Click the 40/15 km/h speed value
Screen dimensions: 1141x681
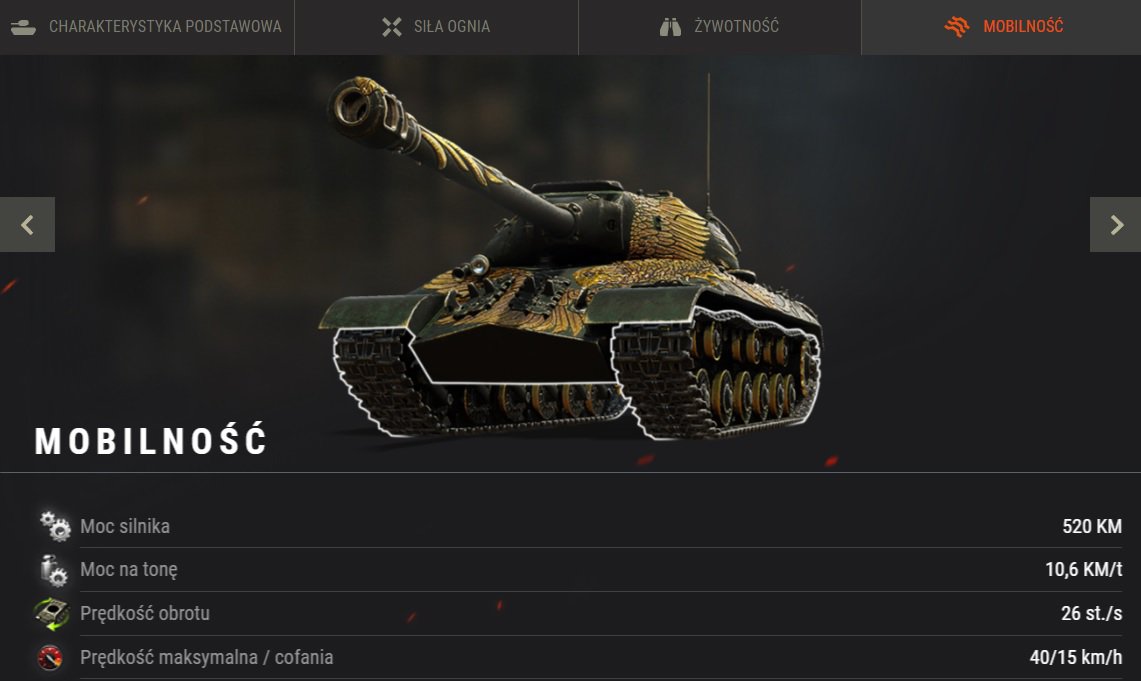click(x=1076, y=657)
